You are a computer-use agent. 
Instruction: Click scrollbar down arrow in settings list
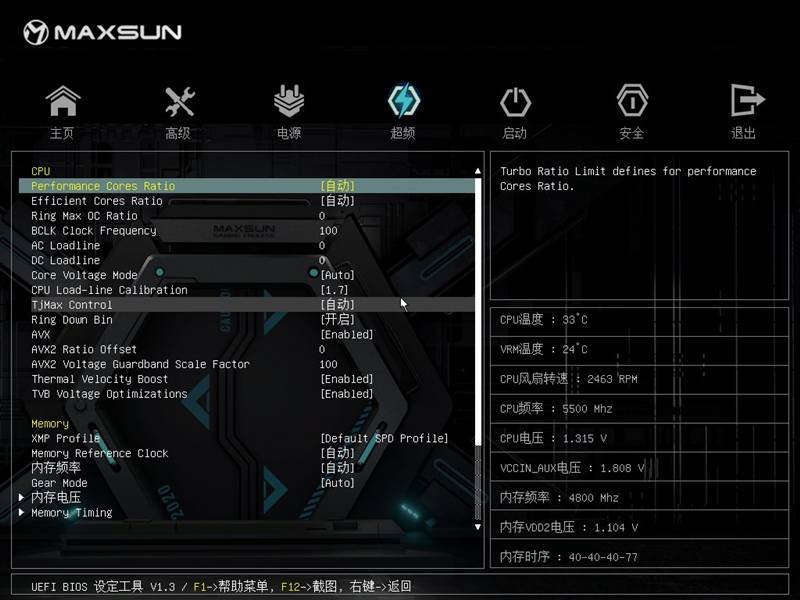478,527
